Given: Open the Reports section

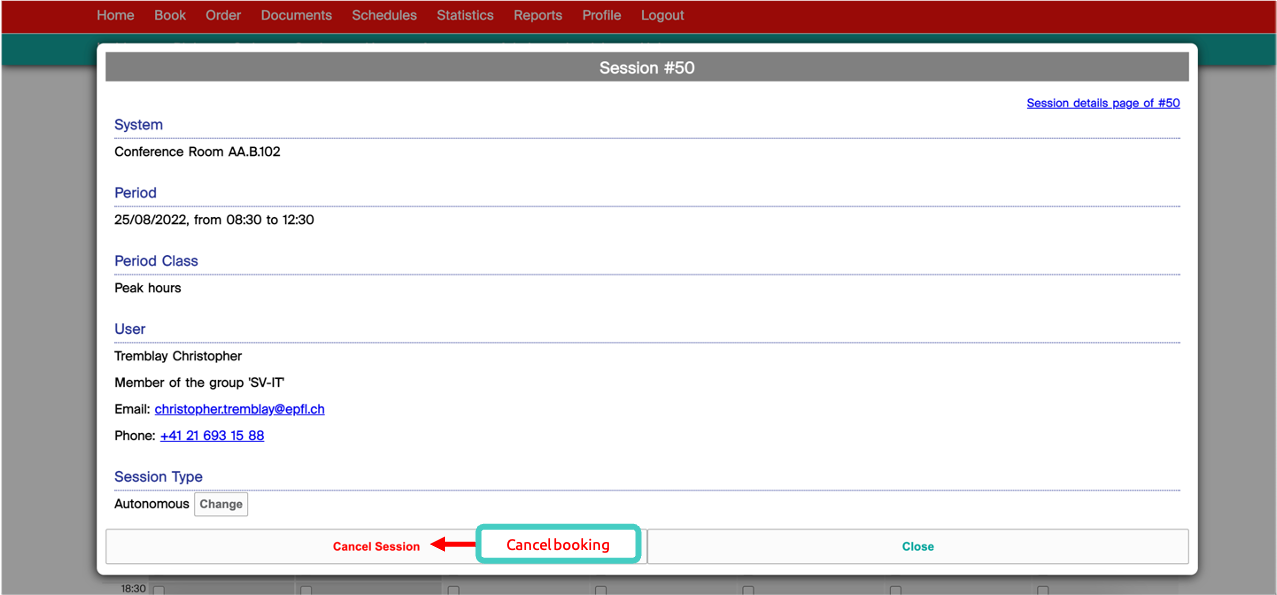Looking at the screenshot, I should (538, 15).
